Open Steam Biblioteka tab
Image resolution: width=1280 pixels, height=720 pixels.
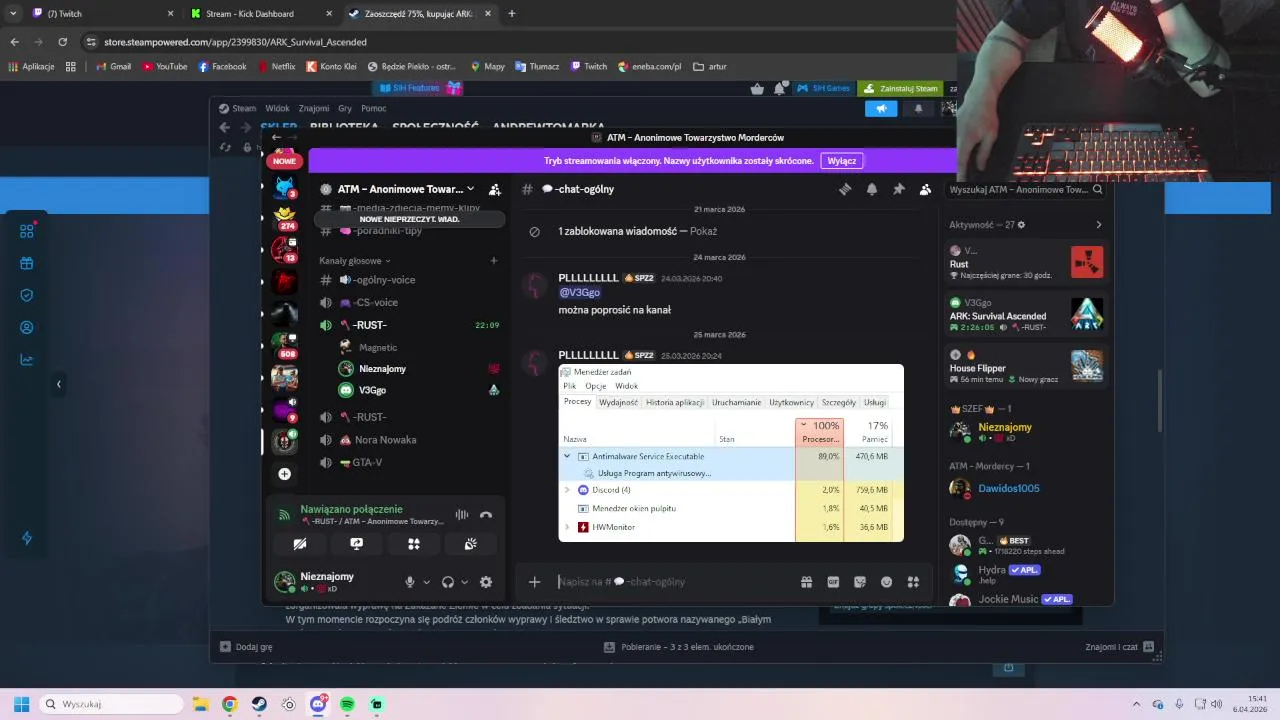click(344, 127)
